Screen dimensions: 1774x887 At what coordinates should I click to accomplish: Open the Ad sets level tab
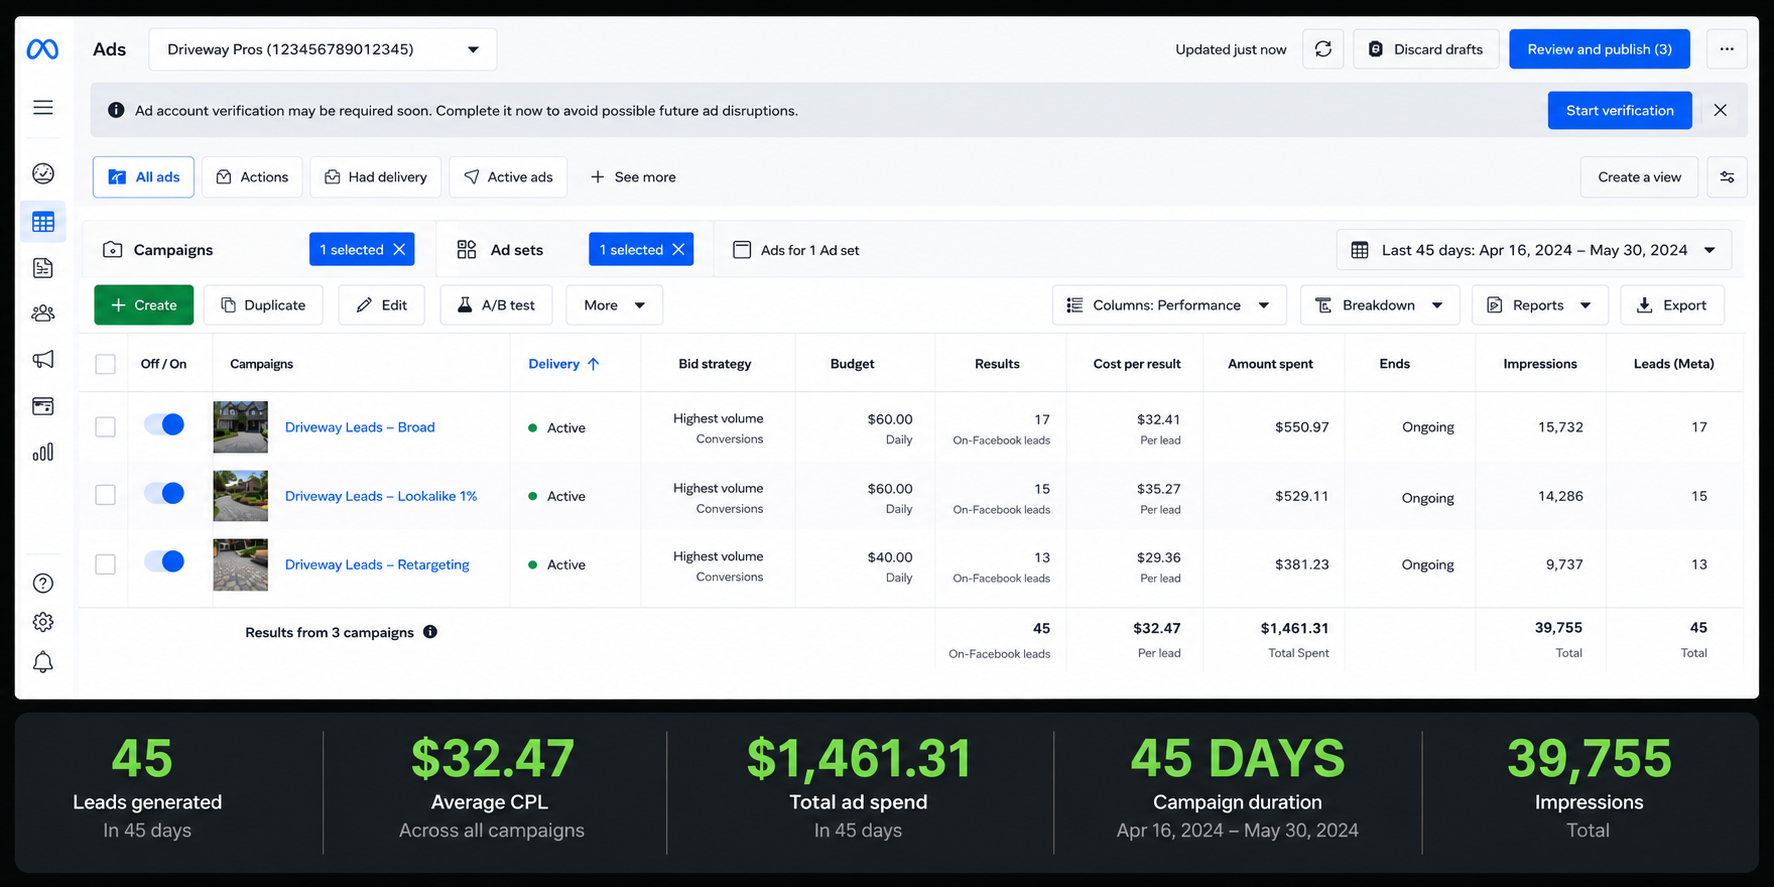click(500, 250)
